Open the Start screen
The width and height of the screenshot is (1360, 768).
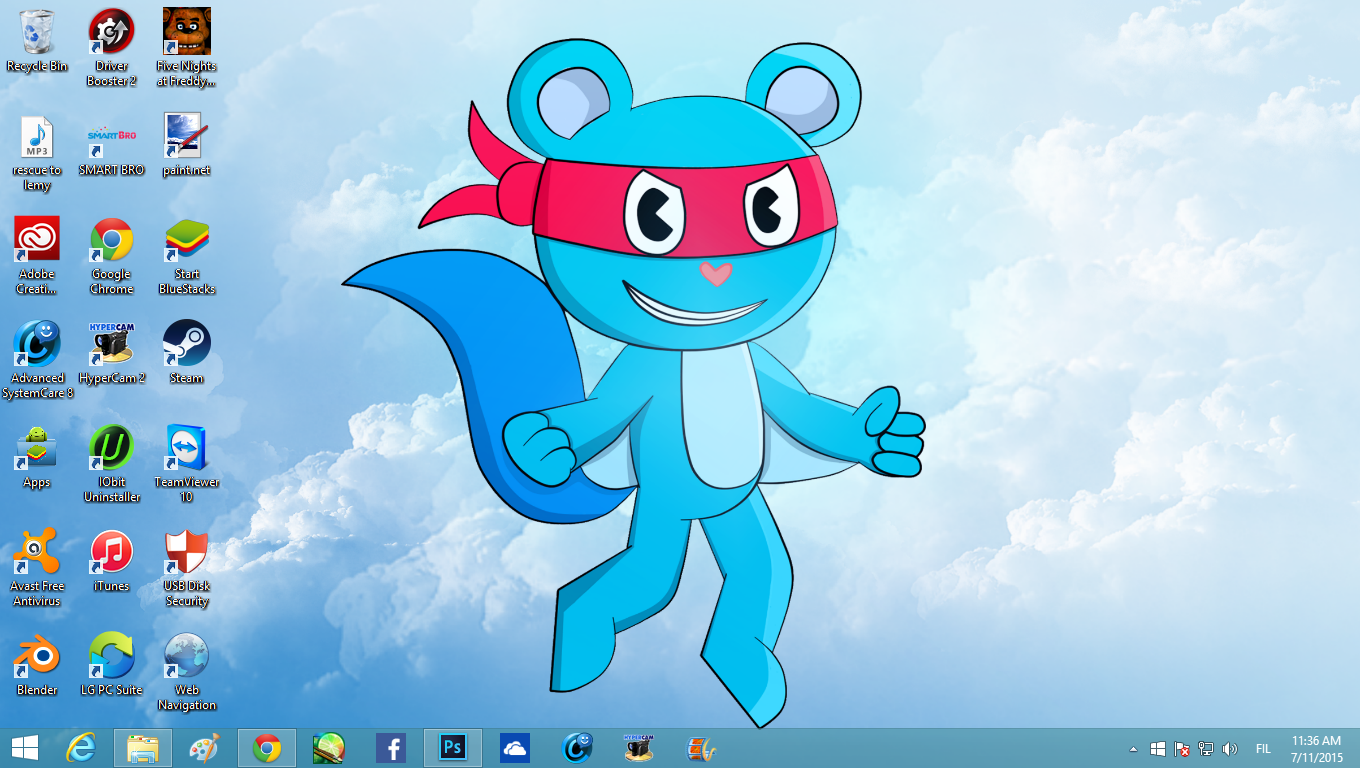[21, 747]
